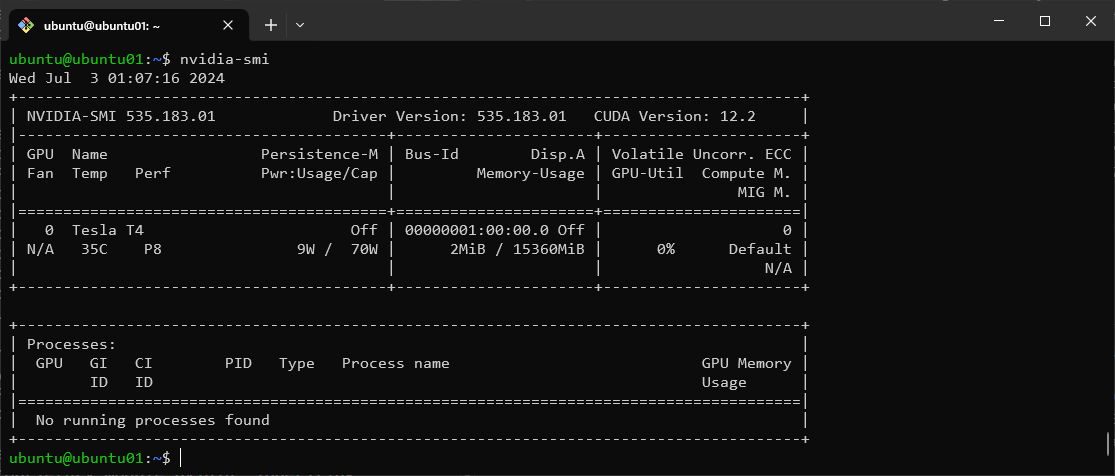Image resolution: width=1115 pixels, height=476 pixels.
Task: Click the Git Bash tab icon
Action: 26,25
